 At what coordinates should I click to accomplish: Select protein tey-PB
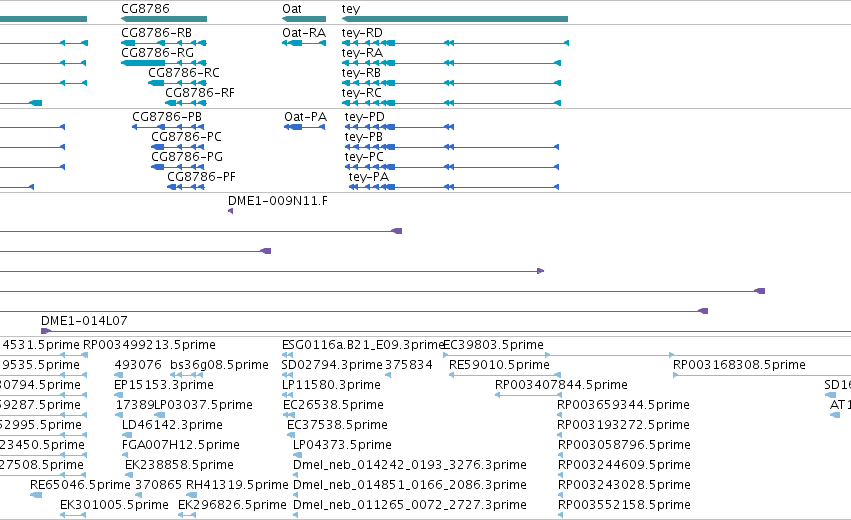452,147
